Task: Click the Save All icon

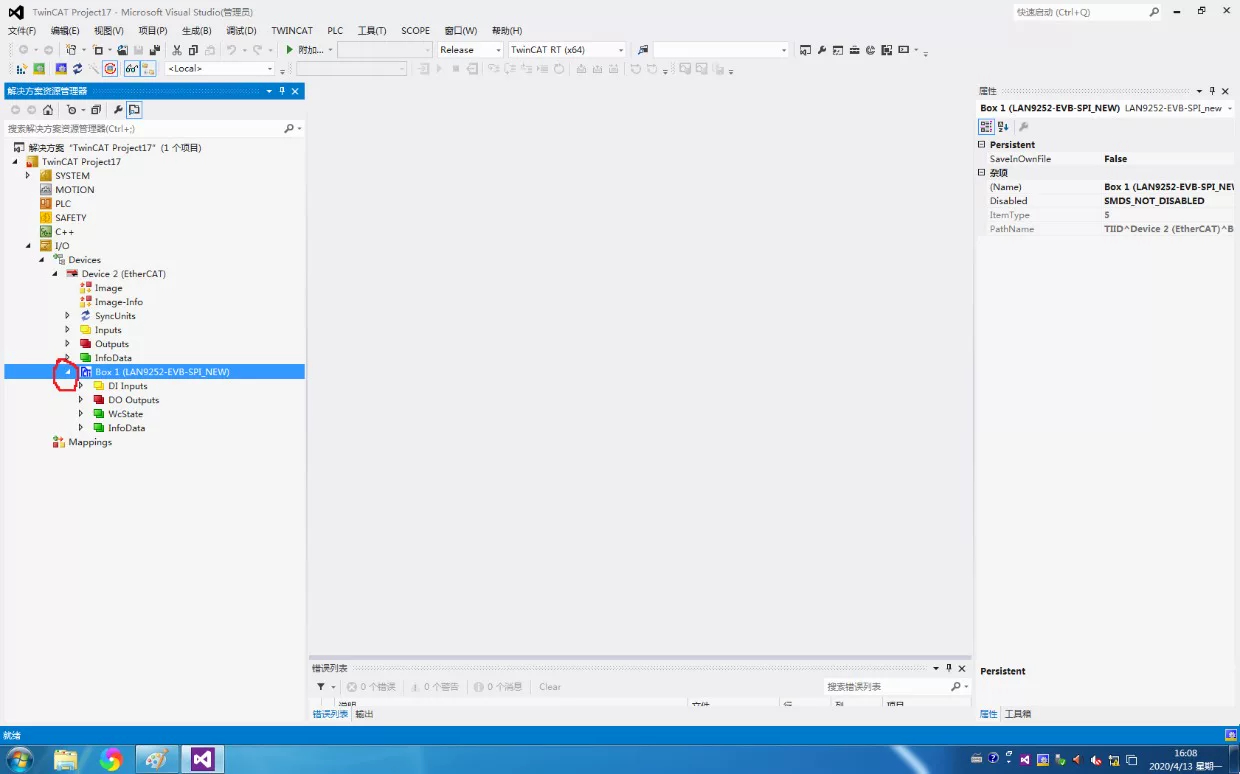Action: click(x=155, y=50)
